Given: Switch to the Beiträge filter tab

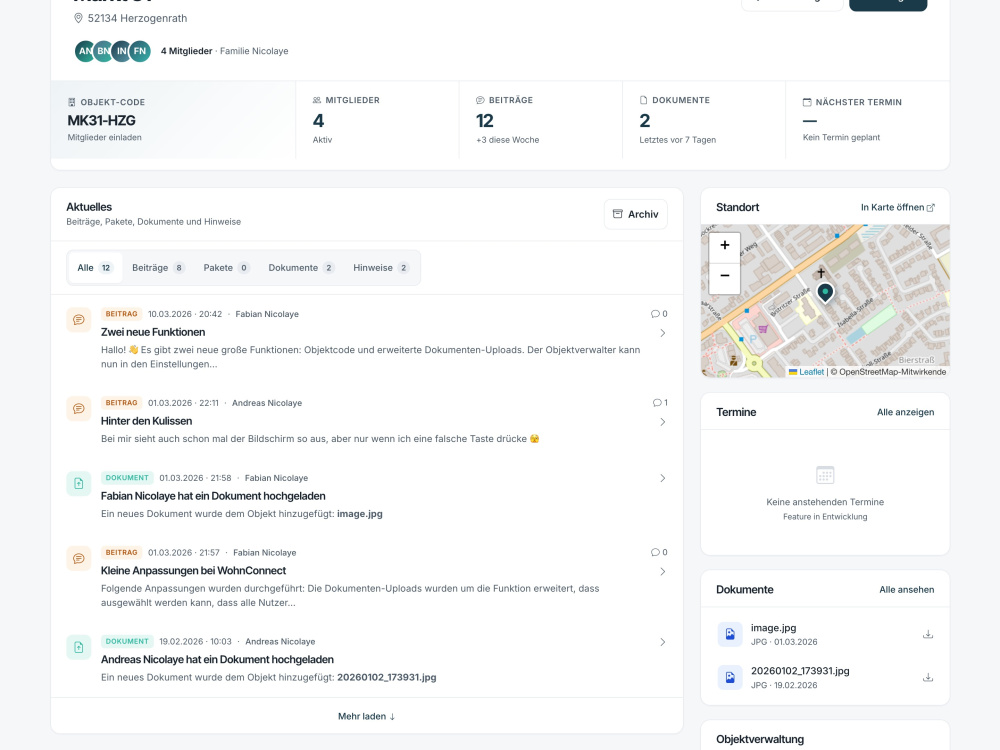Looking at the screenshot, I should (x=158, y=268).
